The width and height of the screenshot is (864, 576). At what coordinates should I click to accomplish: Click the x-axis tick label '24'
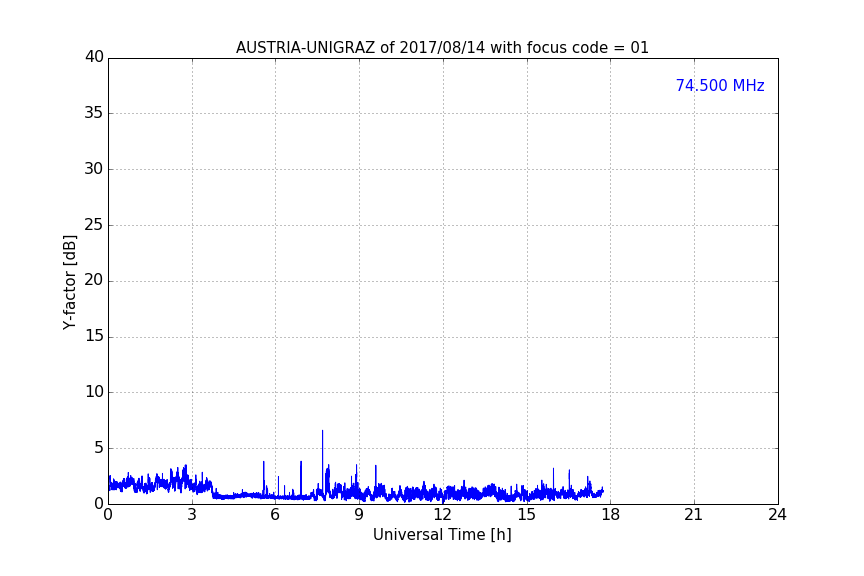point(777,515)
